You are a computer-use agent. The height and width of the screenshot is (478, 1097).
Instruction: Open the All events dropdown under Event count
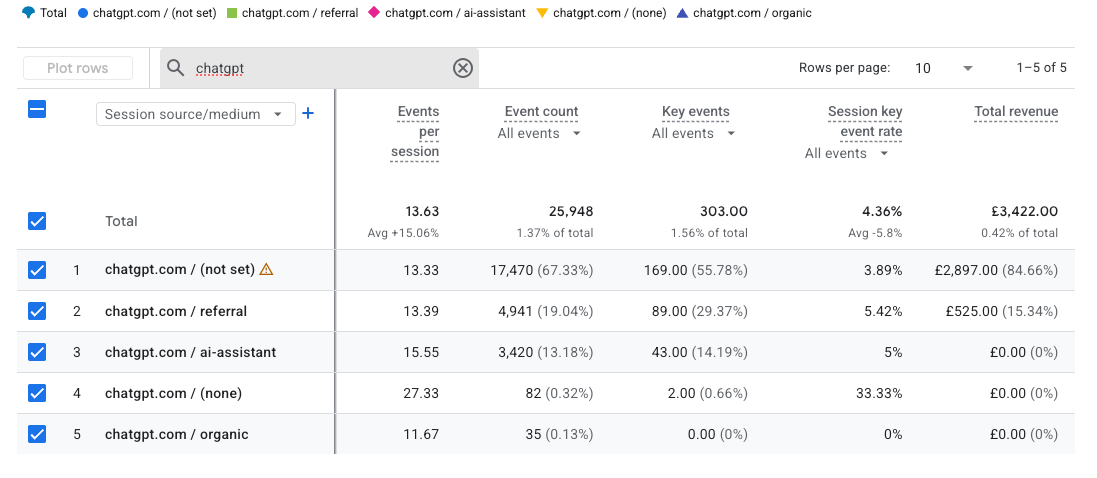(539, 133)
